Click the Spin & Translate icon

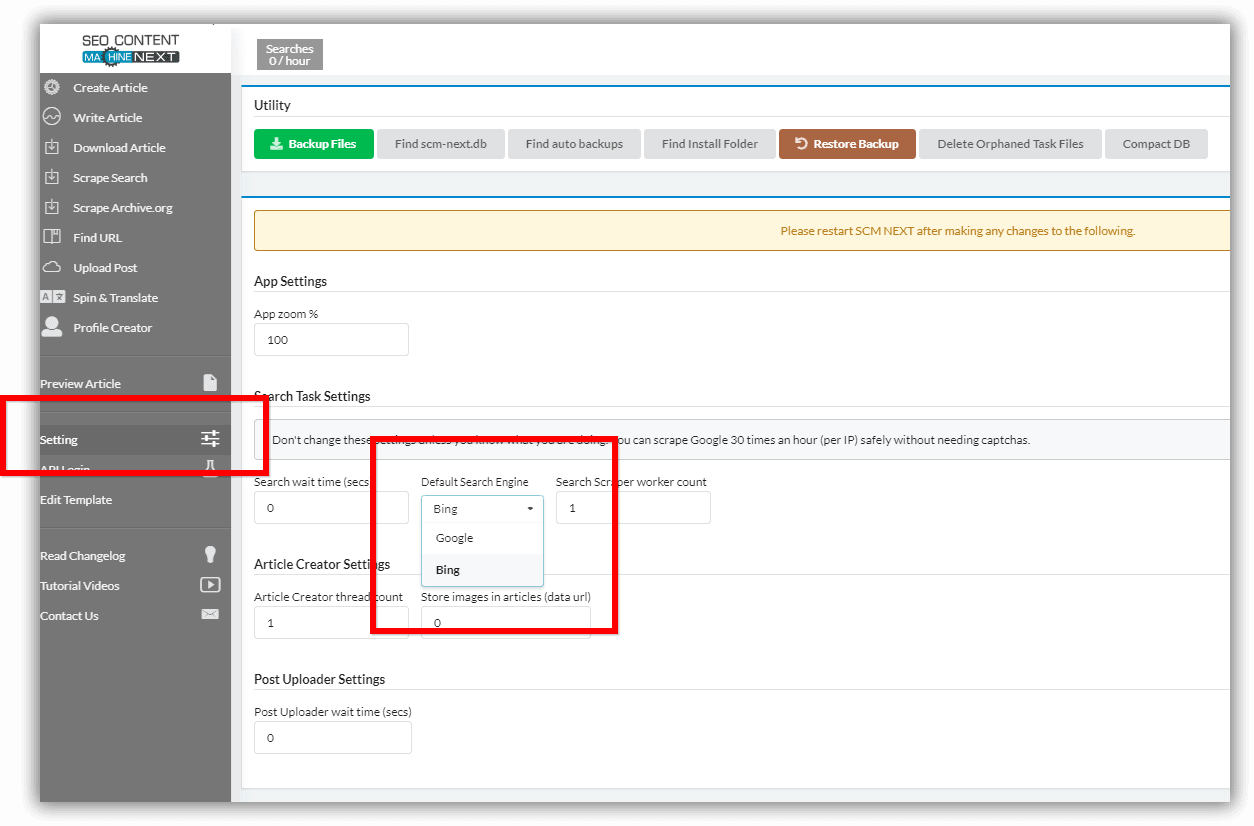point(52,297)
